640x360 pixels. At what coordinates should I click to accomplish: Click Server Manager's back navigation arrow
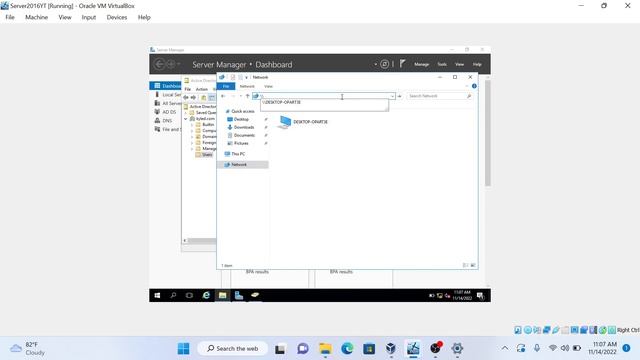160,64
